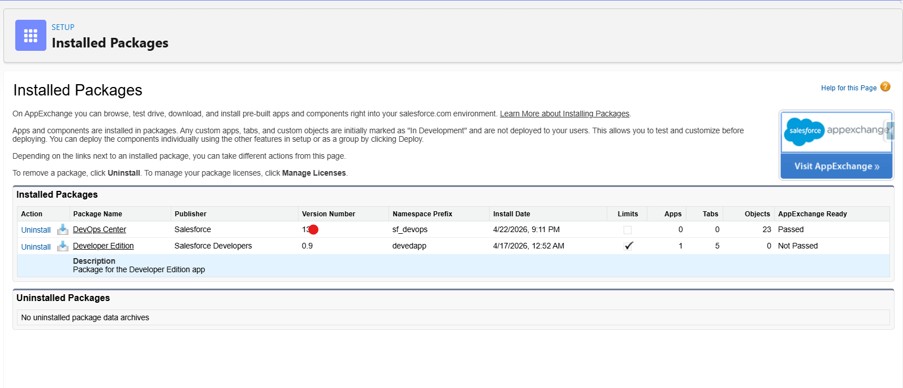Viewport: 903px width, 388px height.
Task: Click the Install Date column header
Action: pyautogui.click(x=511, y=214)
